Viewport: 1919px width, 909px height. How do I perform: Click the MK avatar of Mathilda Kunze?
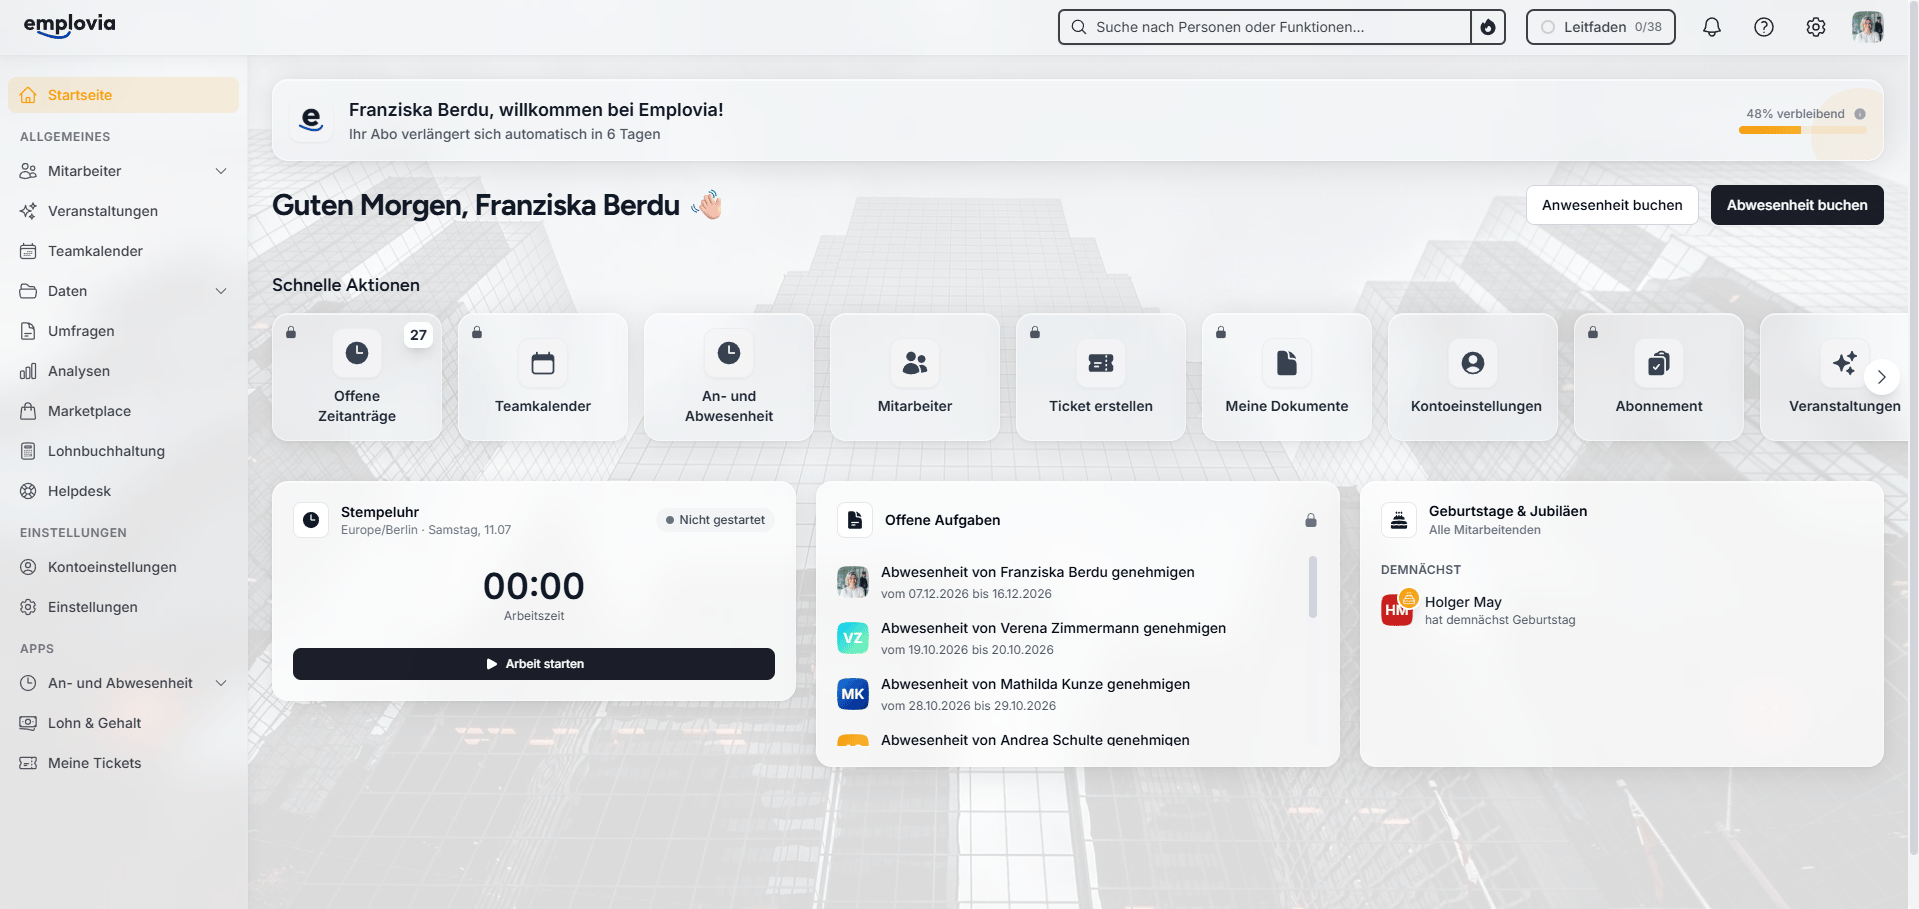tap(853, 694)
